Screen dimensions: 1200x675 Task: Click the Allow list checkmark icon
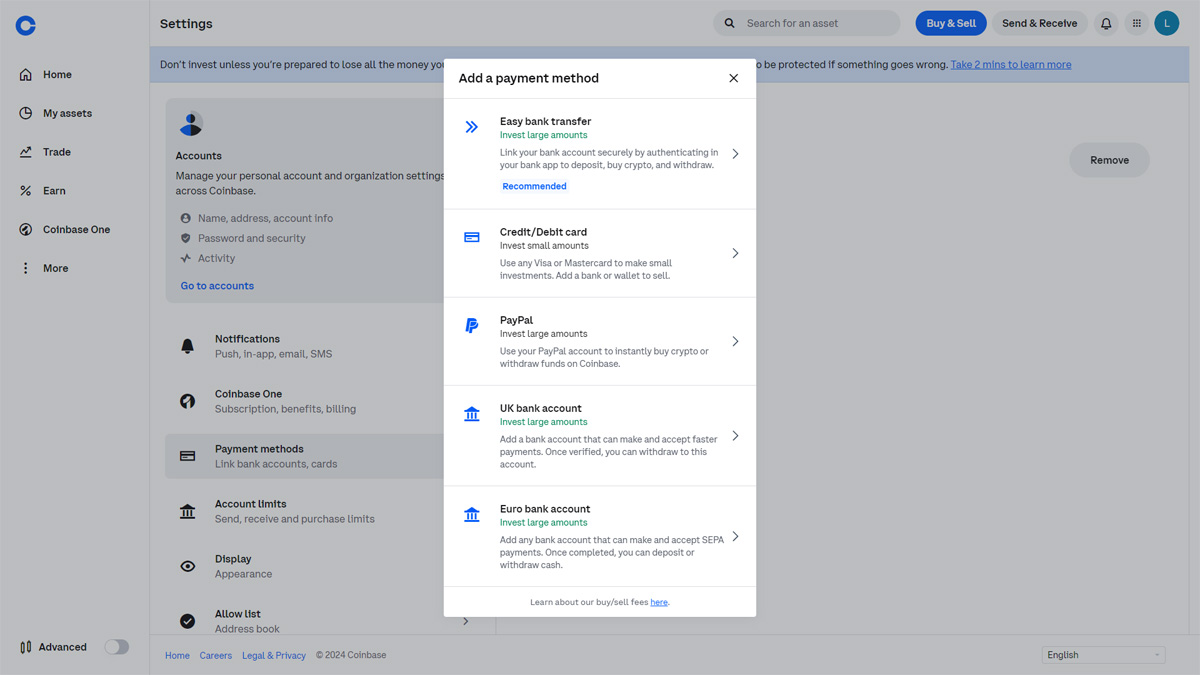tap(187, 621)
